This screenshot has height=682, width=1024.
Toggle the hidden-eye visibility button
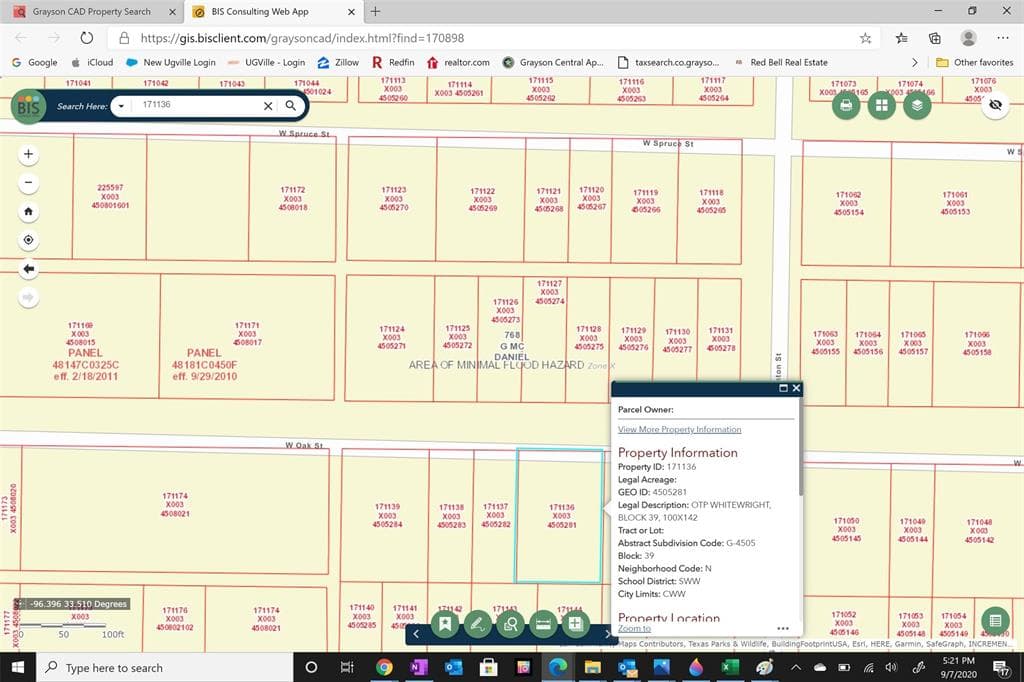(995, 105)
